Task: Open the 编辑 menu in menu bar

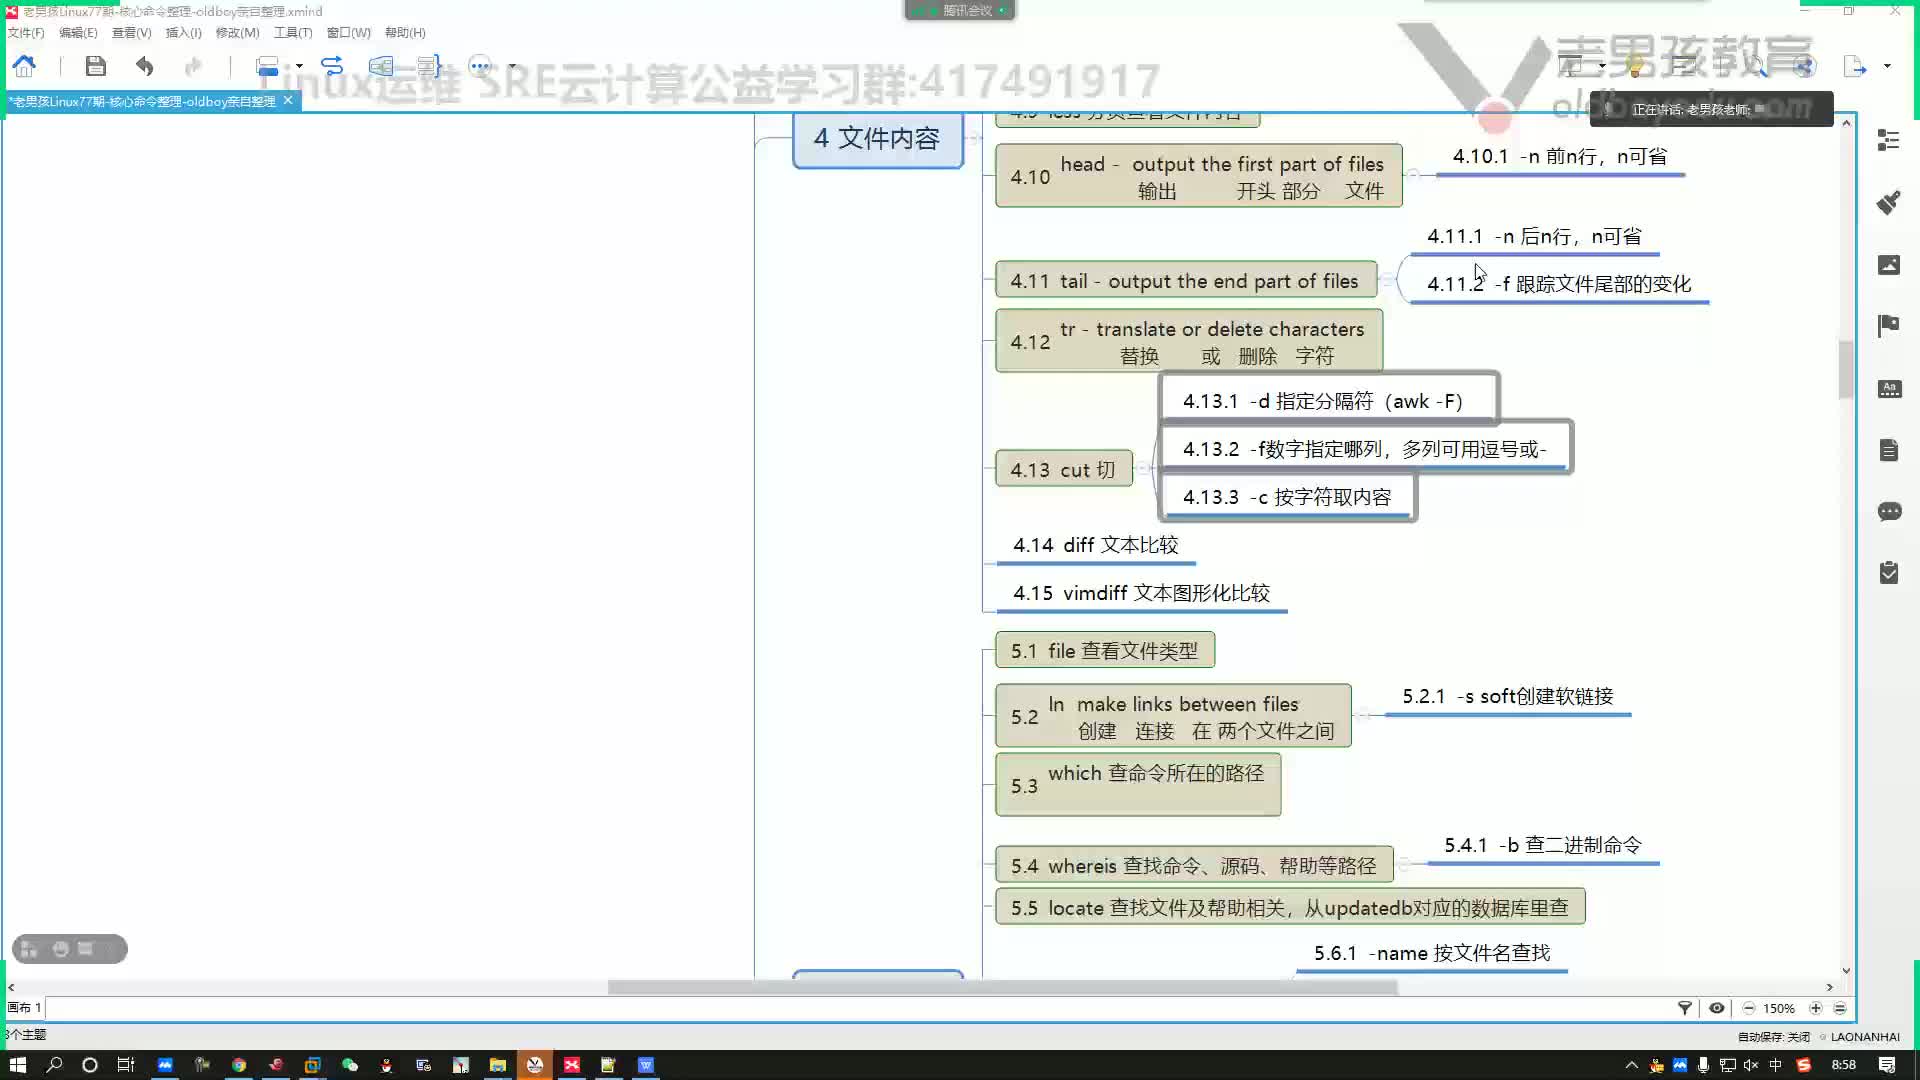Action: click(x=75, y=32)
